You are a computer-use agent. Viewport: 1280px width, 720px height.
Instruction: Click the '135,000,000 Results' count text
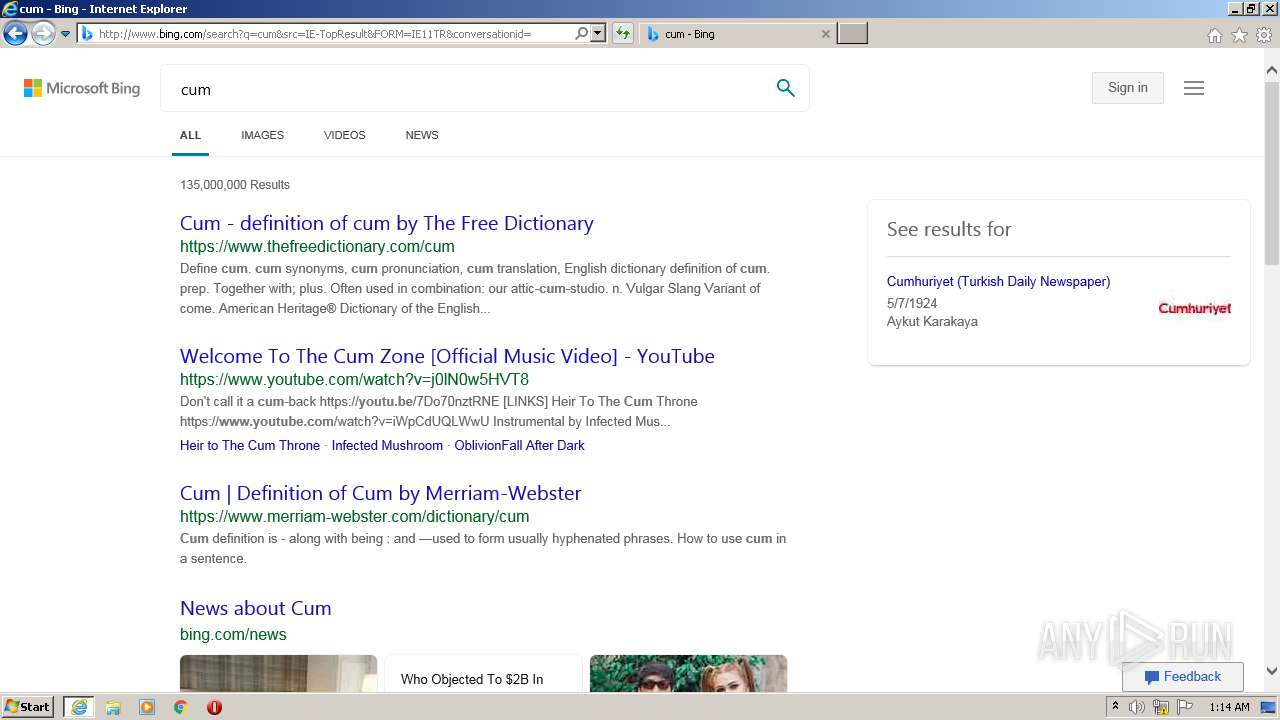click(235, 185)
